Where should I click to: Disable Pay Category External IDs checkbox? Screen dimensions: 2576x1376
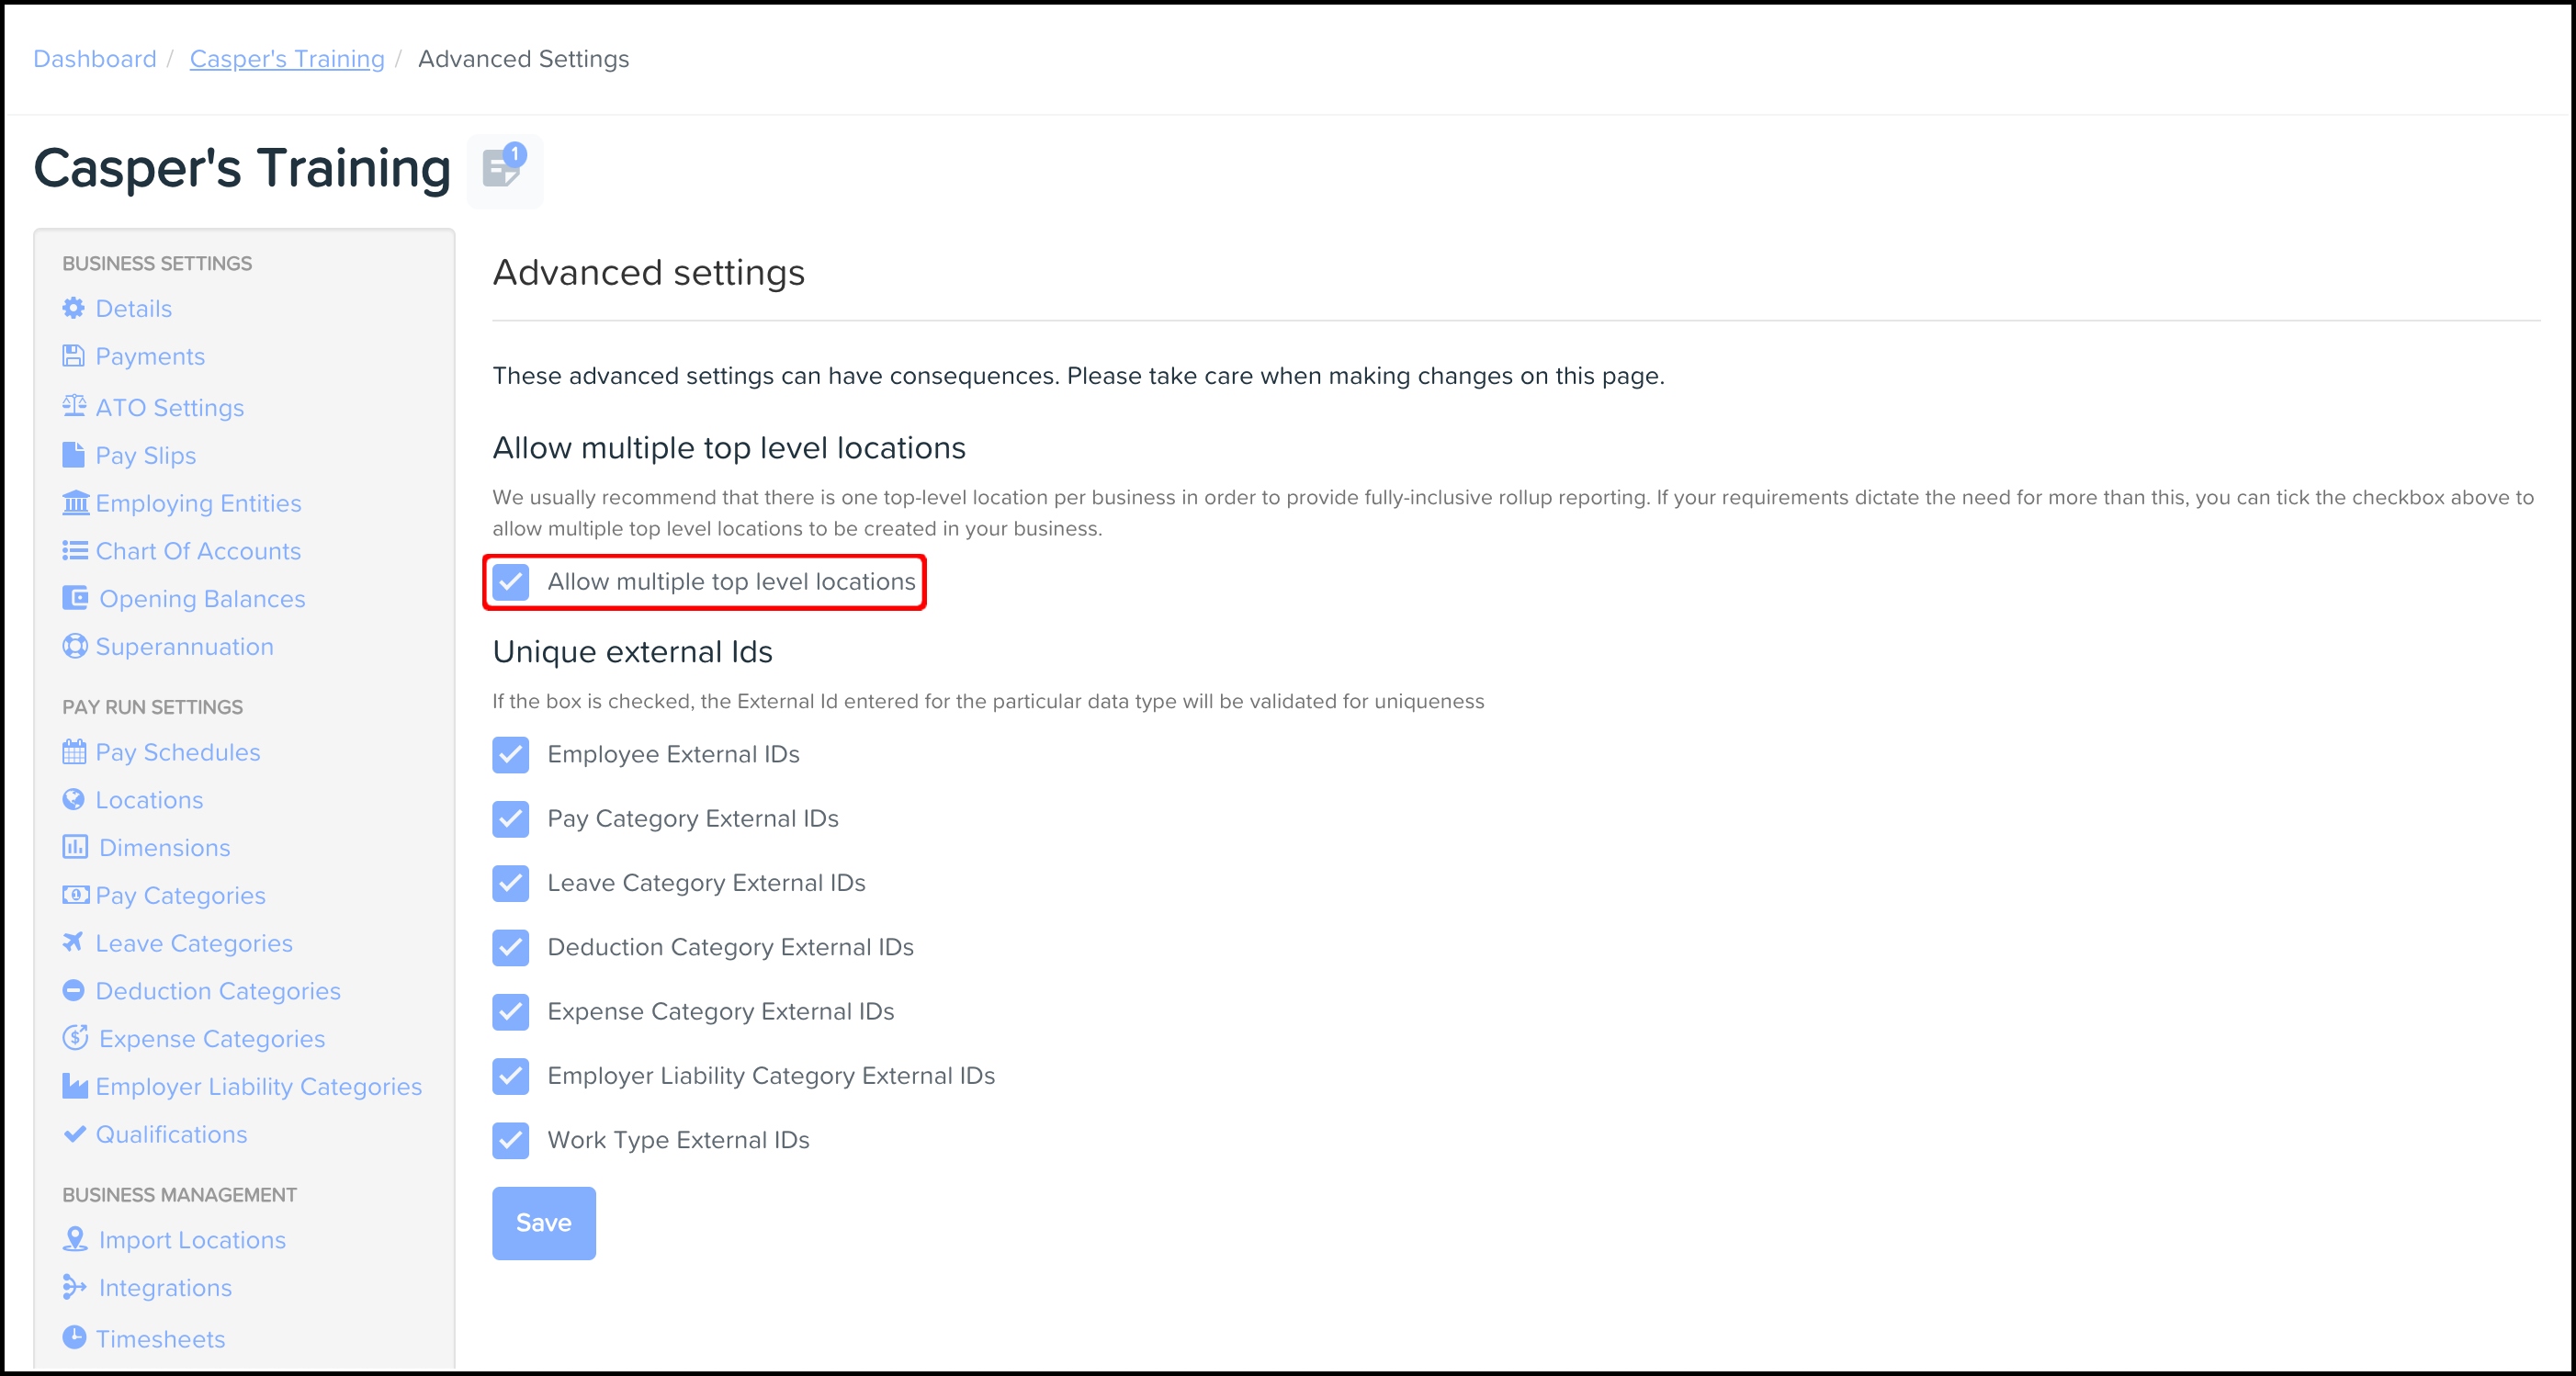[x=511, y=819]
